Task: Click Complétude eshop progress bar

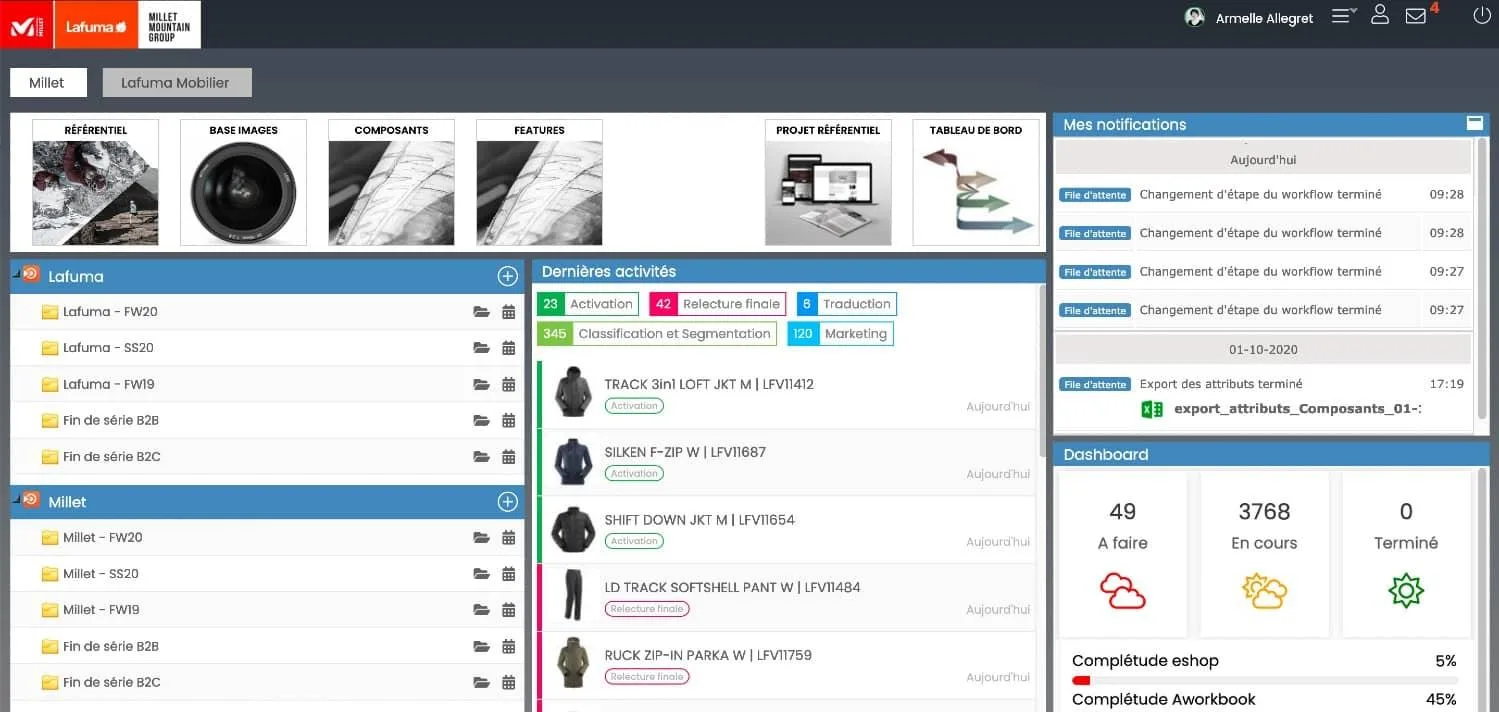Action: tap(1264, 680)
